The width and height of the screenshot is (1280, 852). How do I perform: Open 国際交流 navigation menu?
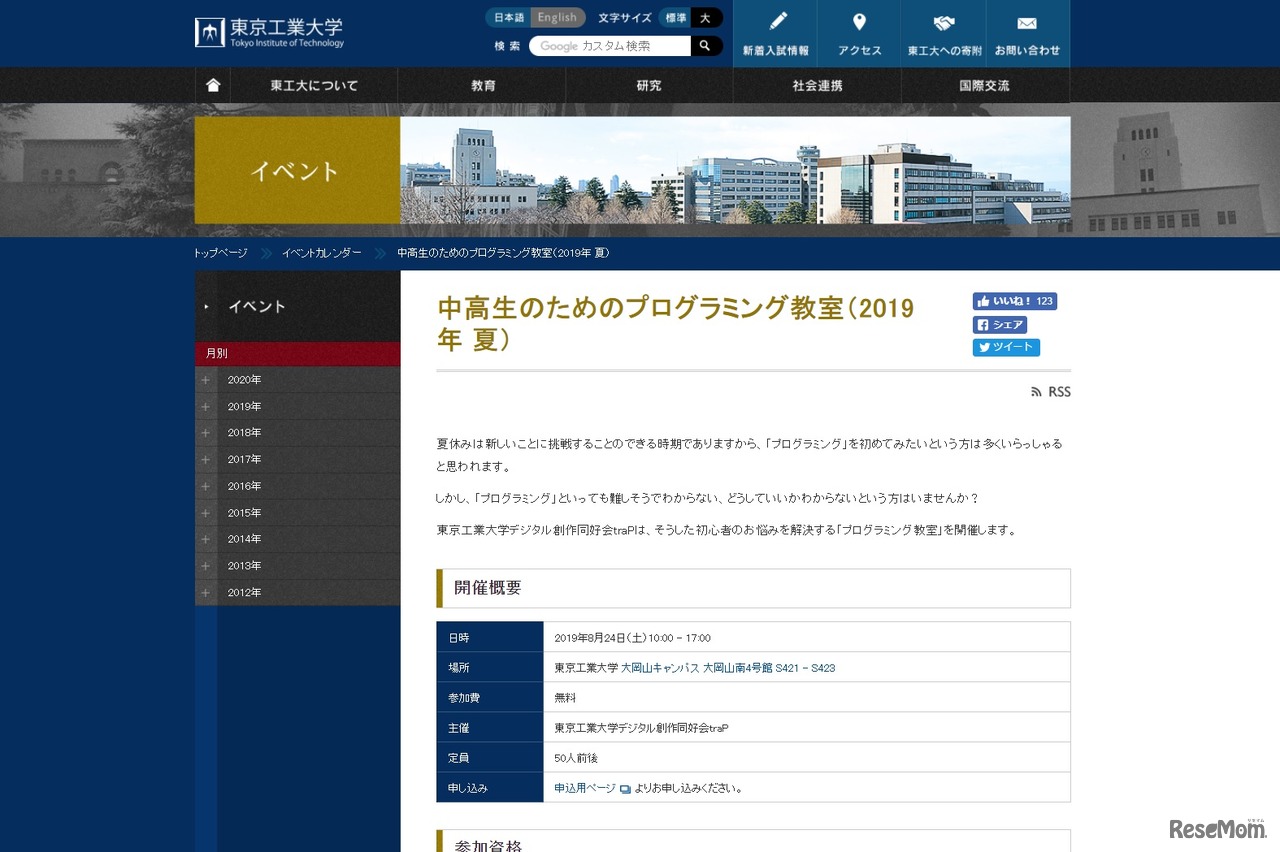point(985,86)
